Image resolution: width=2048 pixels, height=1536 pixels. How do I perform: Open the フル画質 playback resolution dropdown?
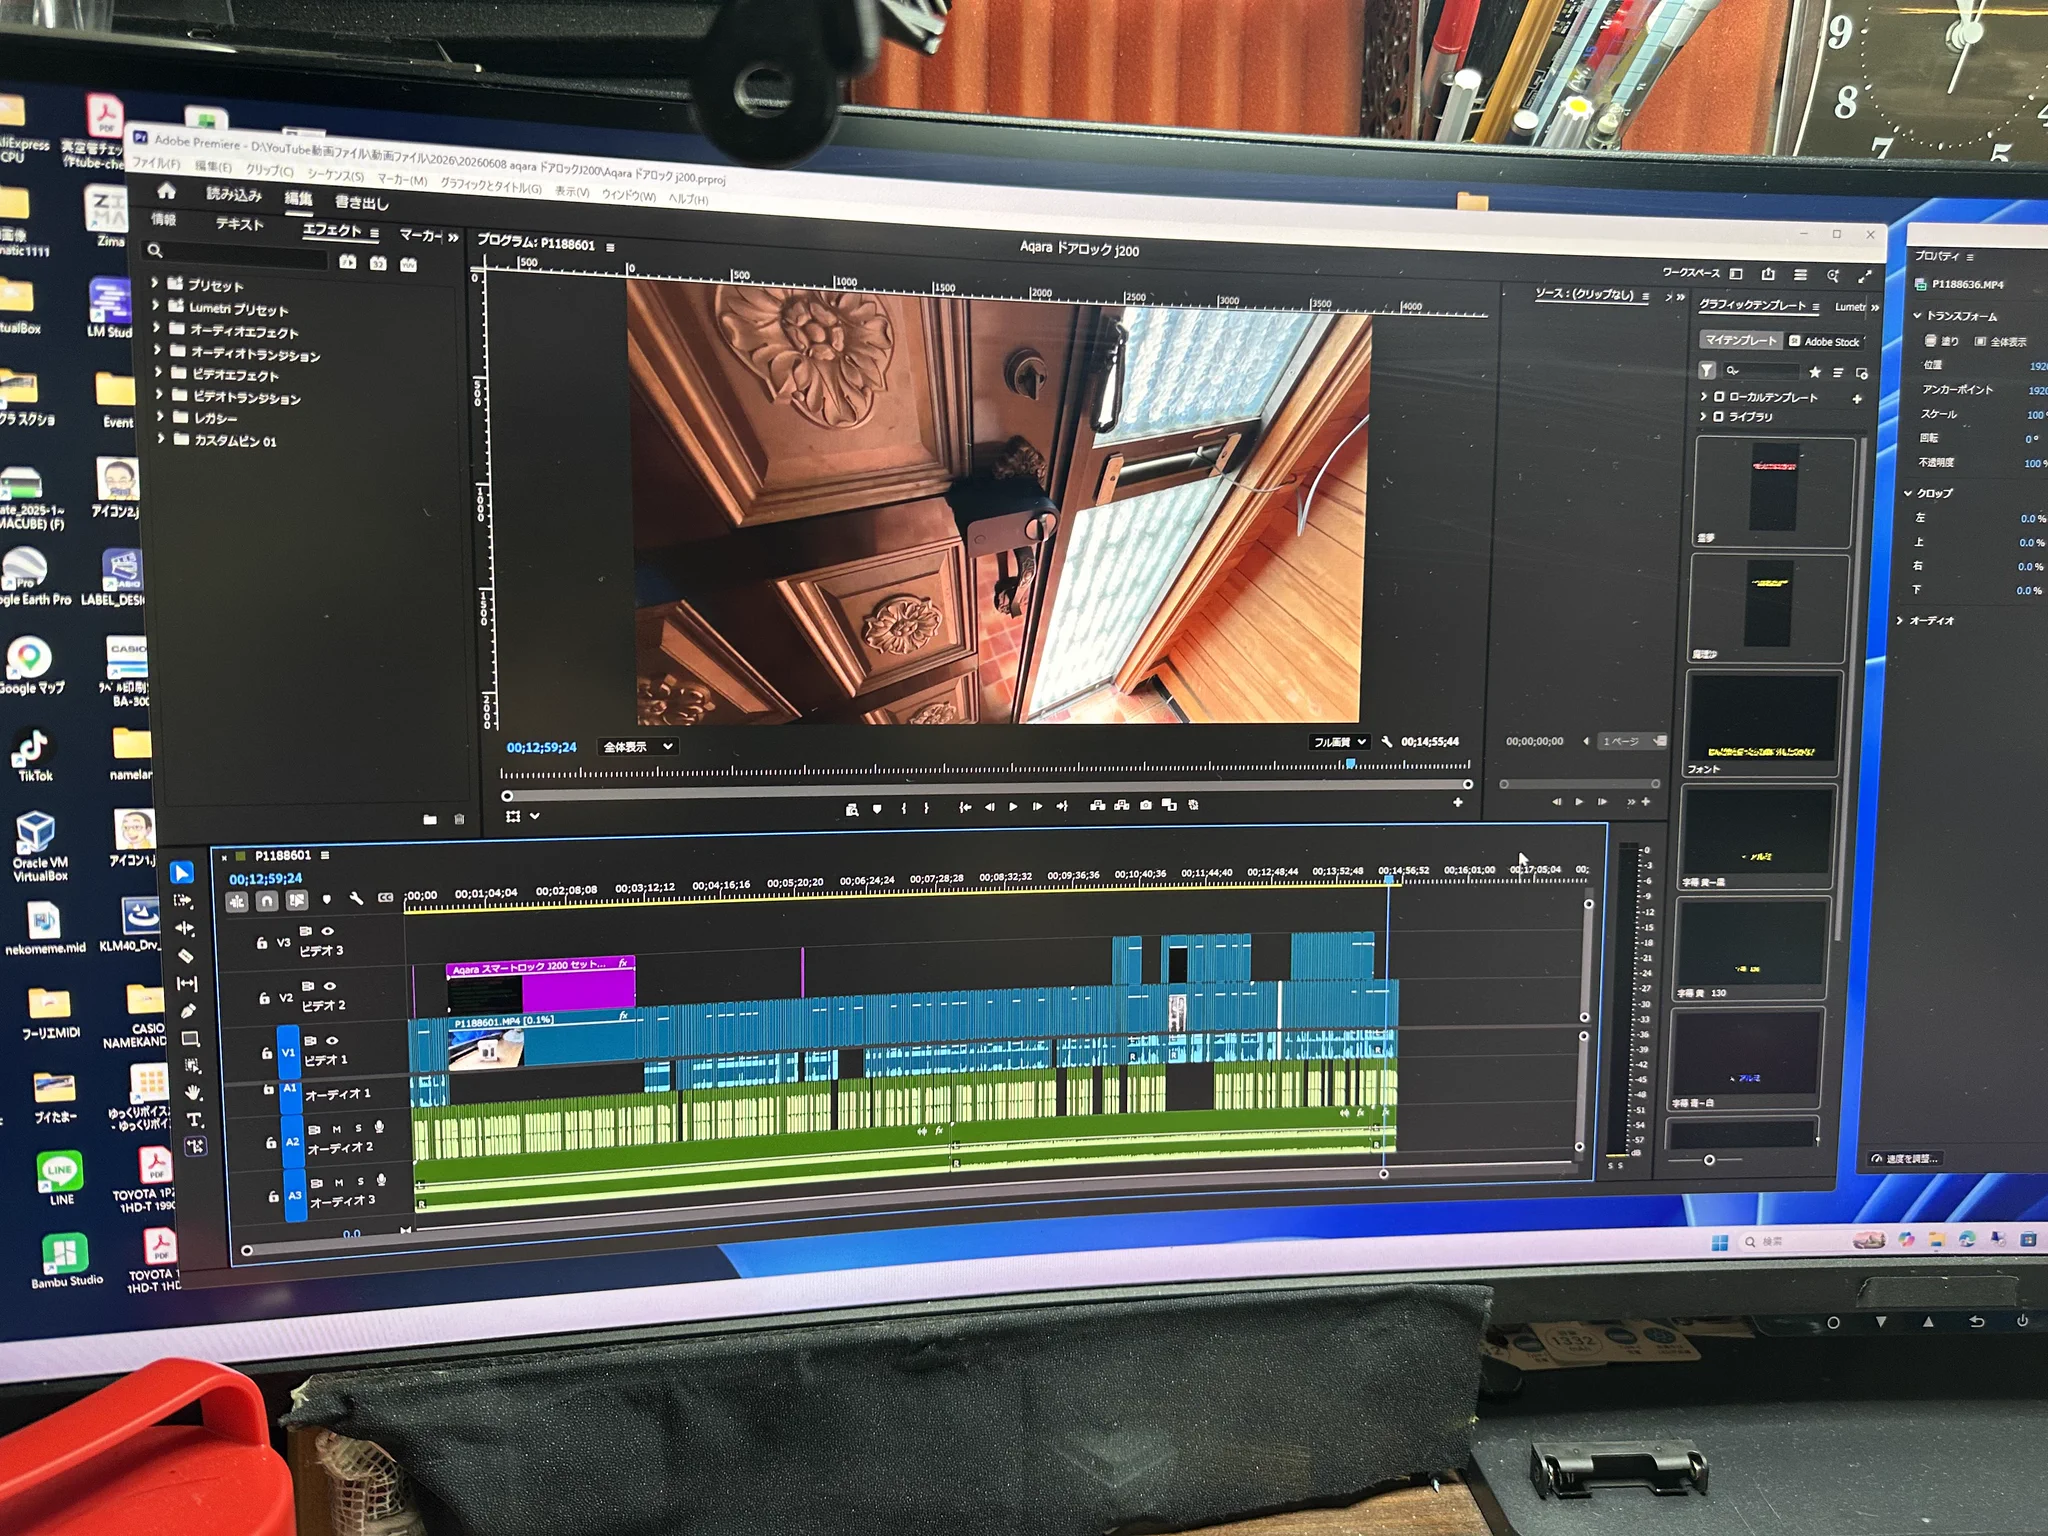pos(1340,742)
